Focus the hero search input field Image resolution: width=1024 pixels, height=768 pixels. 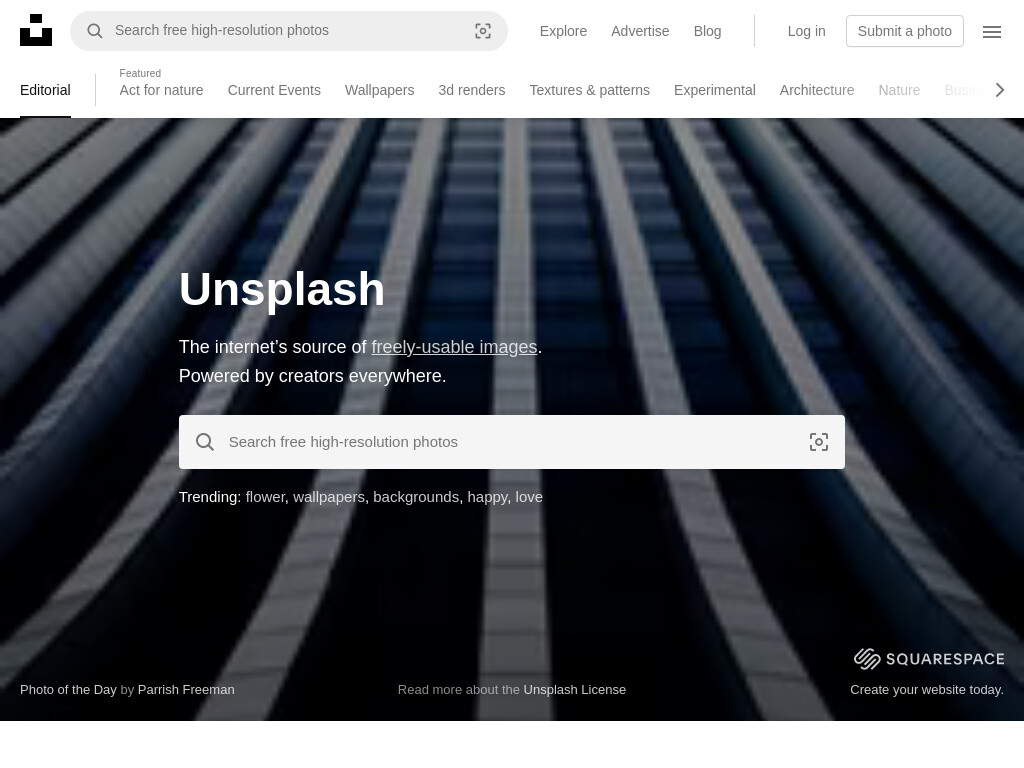point(512,442)
